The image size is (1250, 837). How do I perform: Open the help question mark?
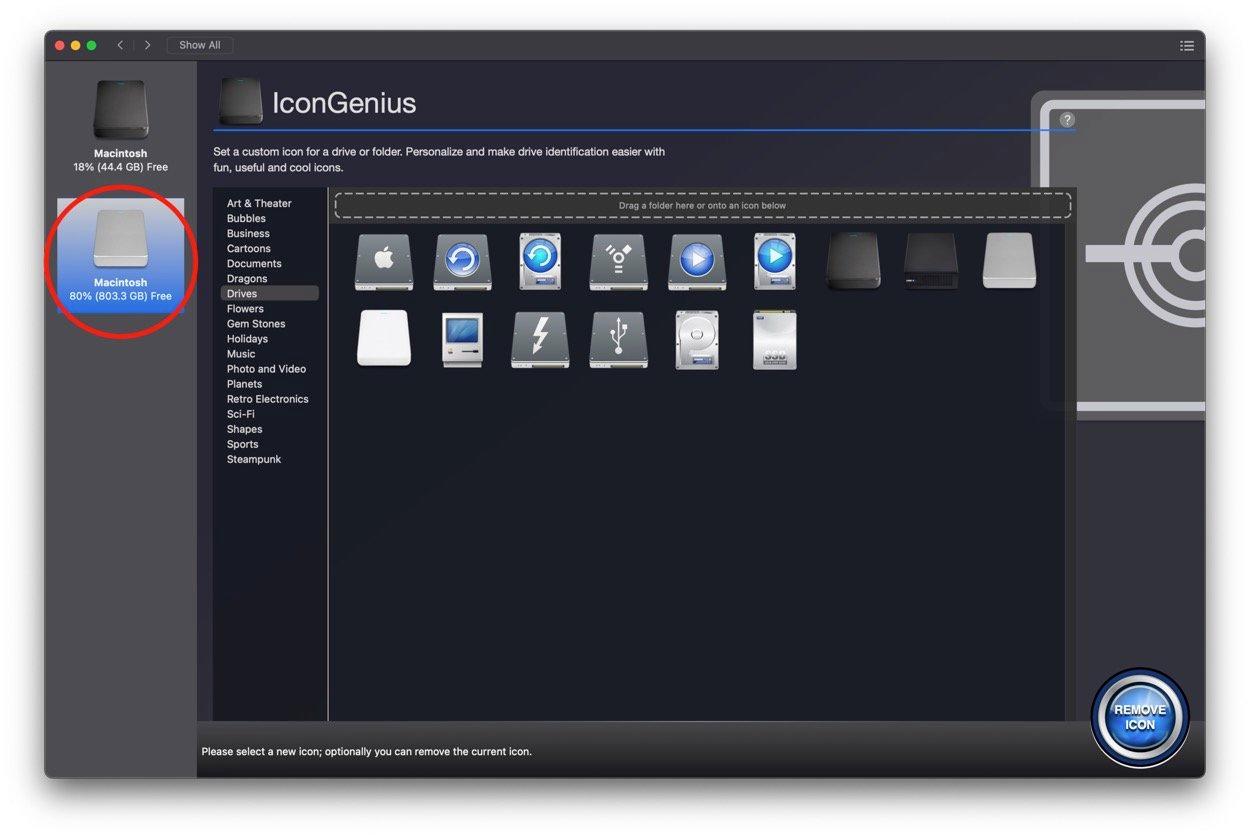(x=1067, y=118)
